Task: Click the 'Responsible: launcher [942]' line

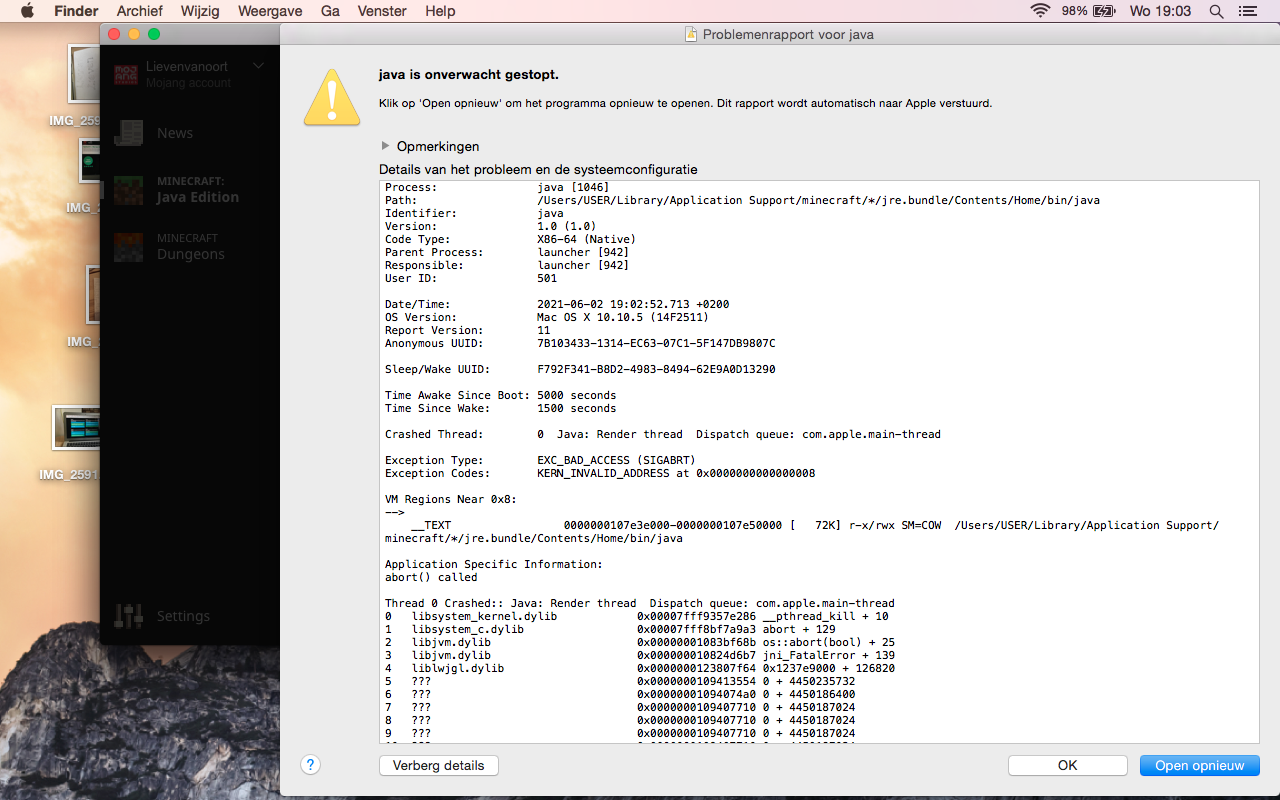Action: (507, 265)
